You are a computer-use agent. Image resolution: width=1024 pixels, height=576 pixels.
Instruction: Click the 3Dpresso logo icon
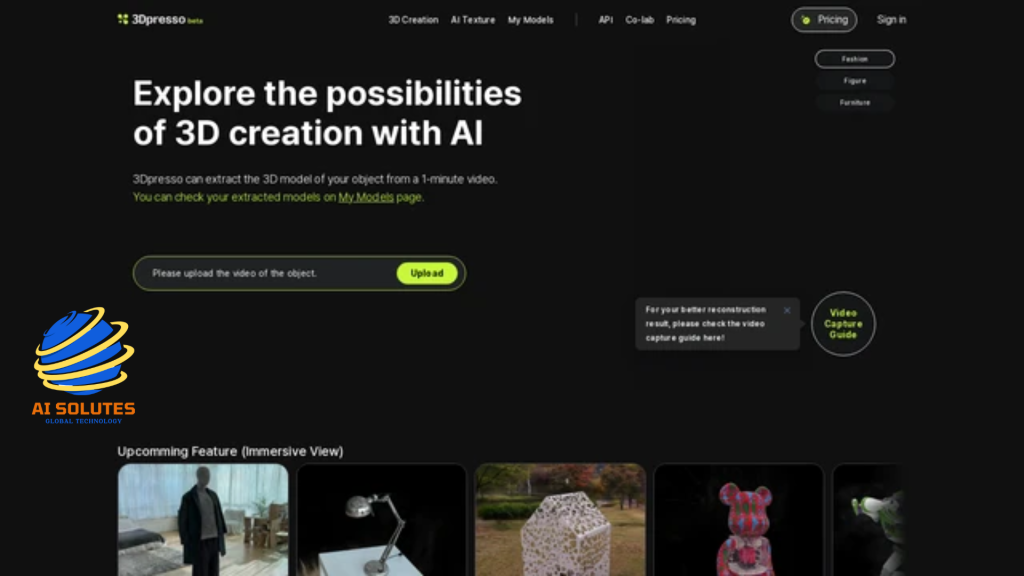[x=123, y=20]
